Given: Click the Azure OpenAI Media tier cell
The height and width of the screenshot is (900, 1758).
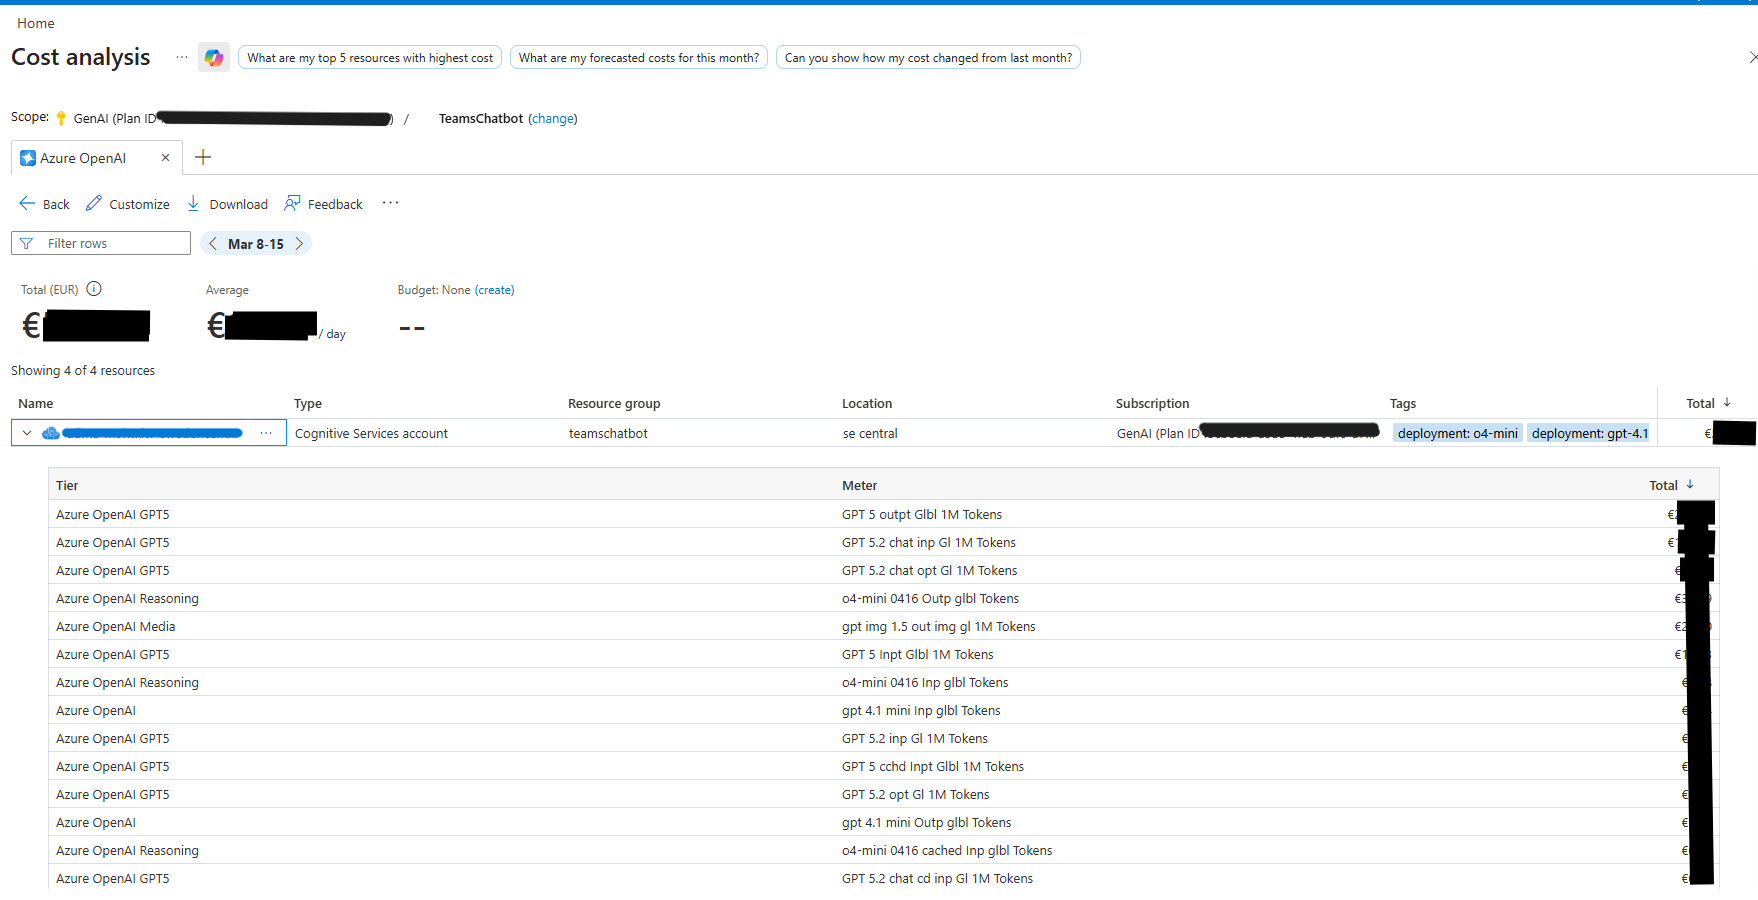Looking at the screenshot, I should 116,626.
